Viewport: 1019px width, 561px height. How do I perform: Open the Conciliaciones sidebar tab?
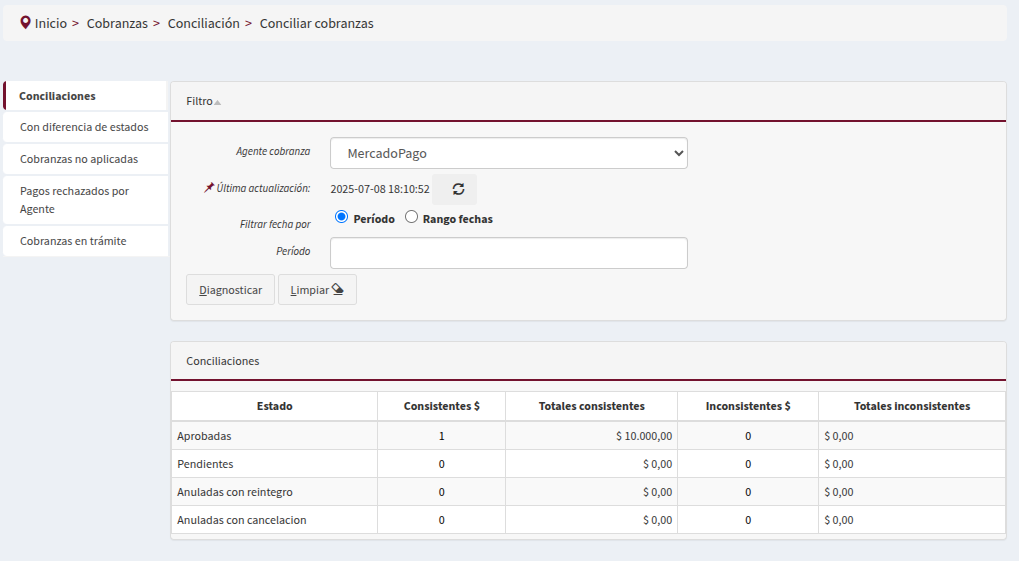[x=58, y=96]
